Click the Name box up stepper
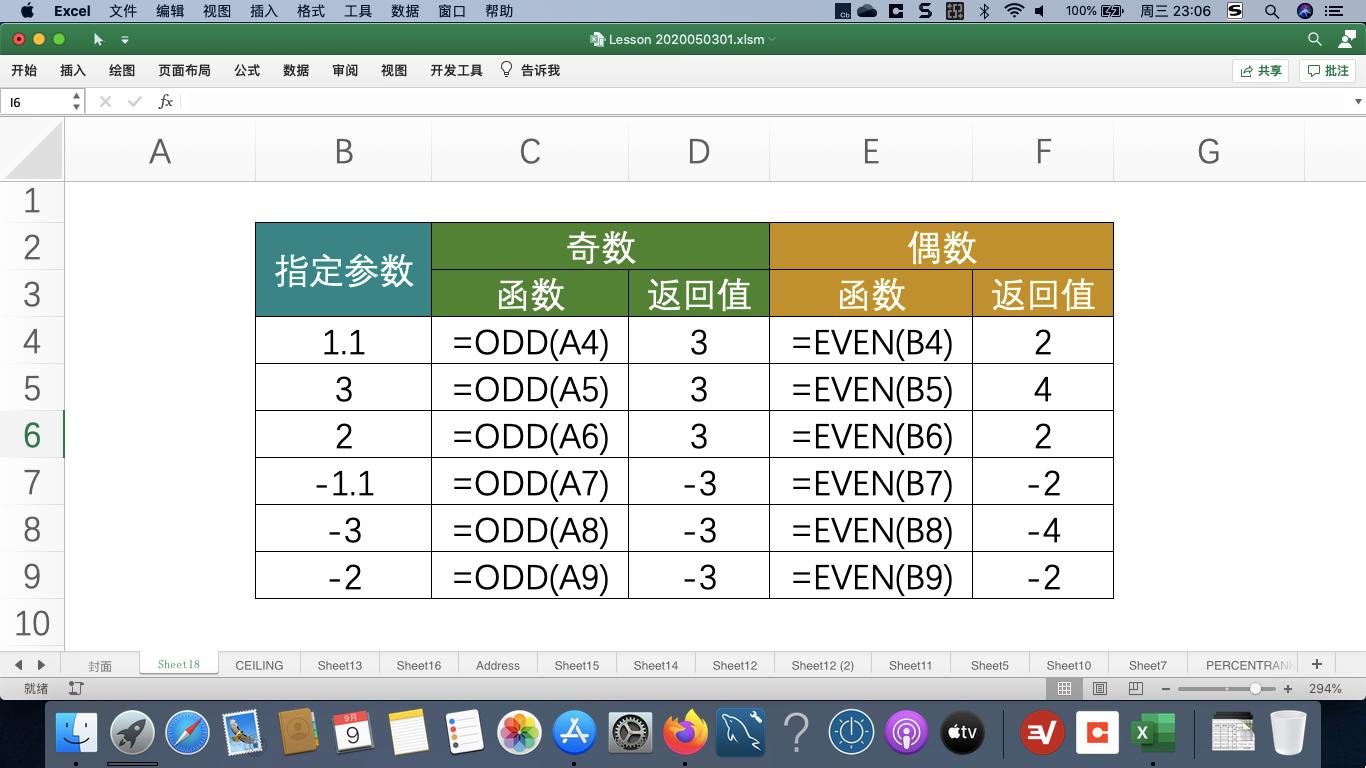The height and width of the screenshot is (768, 1366). (75, 96)
